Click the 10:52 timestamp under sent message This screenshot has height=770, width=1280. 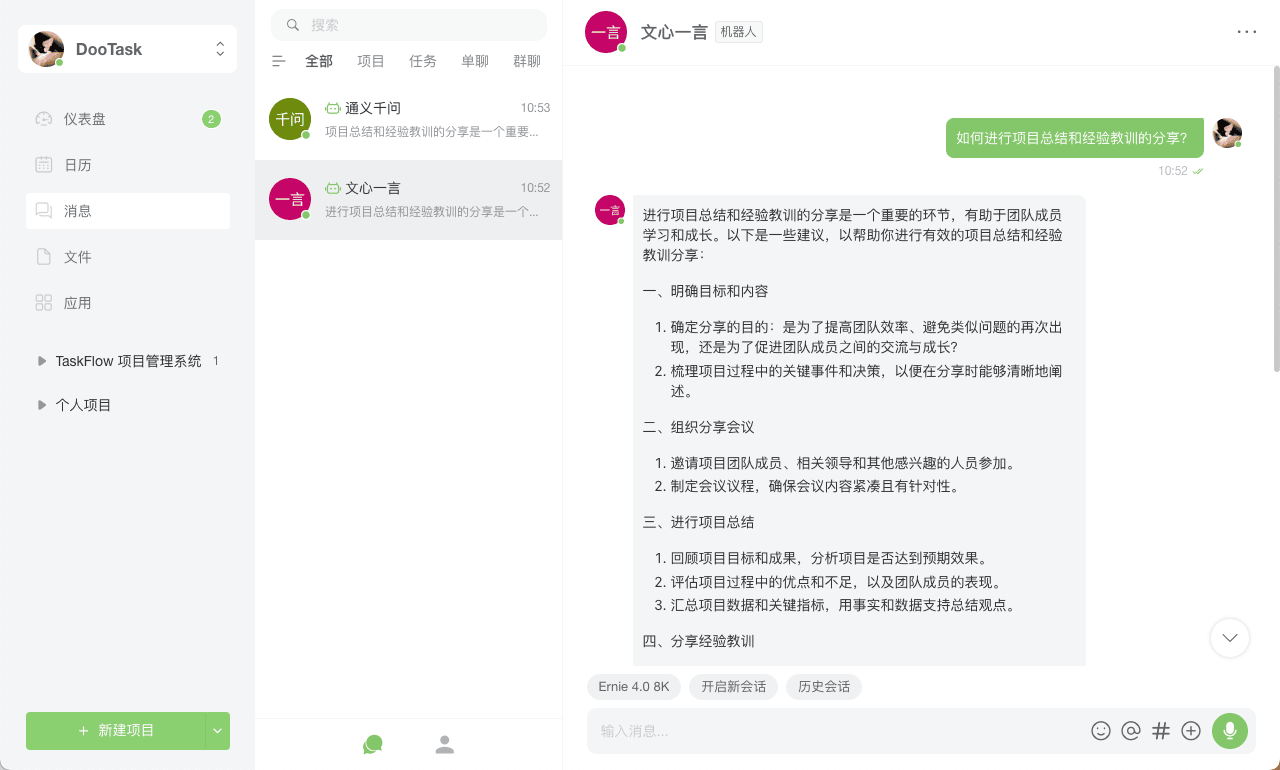click(1173, 171)
